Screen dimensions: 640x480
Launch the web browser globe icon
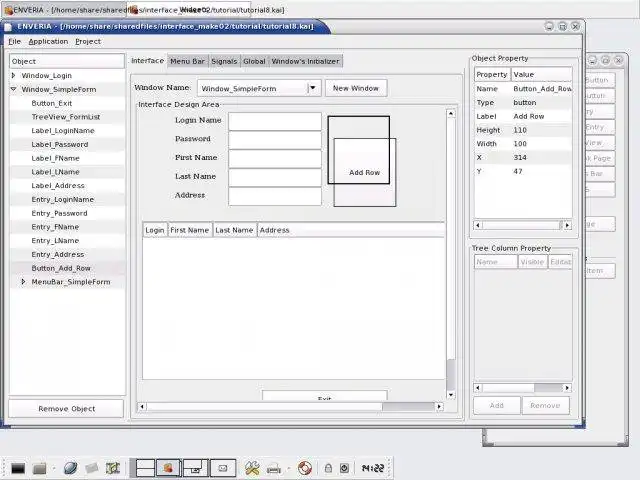pos(70,468)
